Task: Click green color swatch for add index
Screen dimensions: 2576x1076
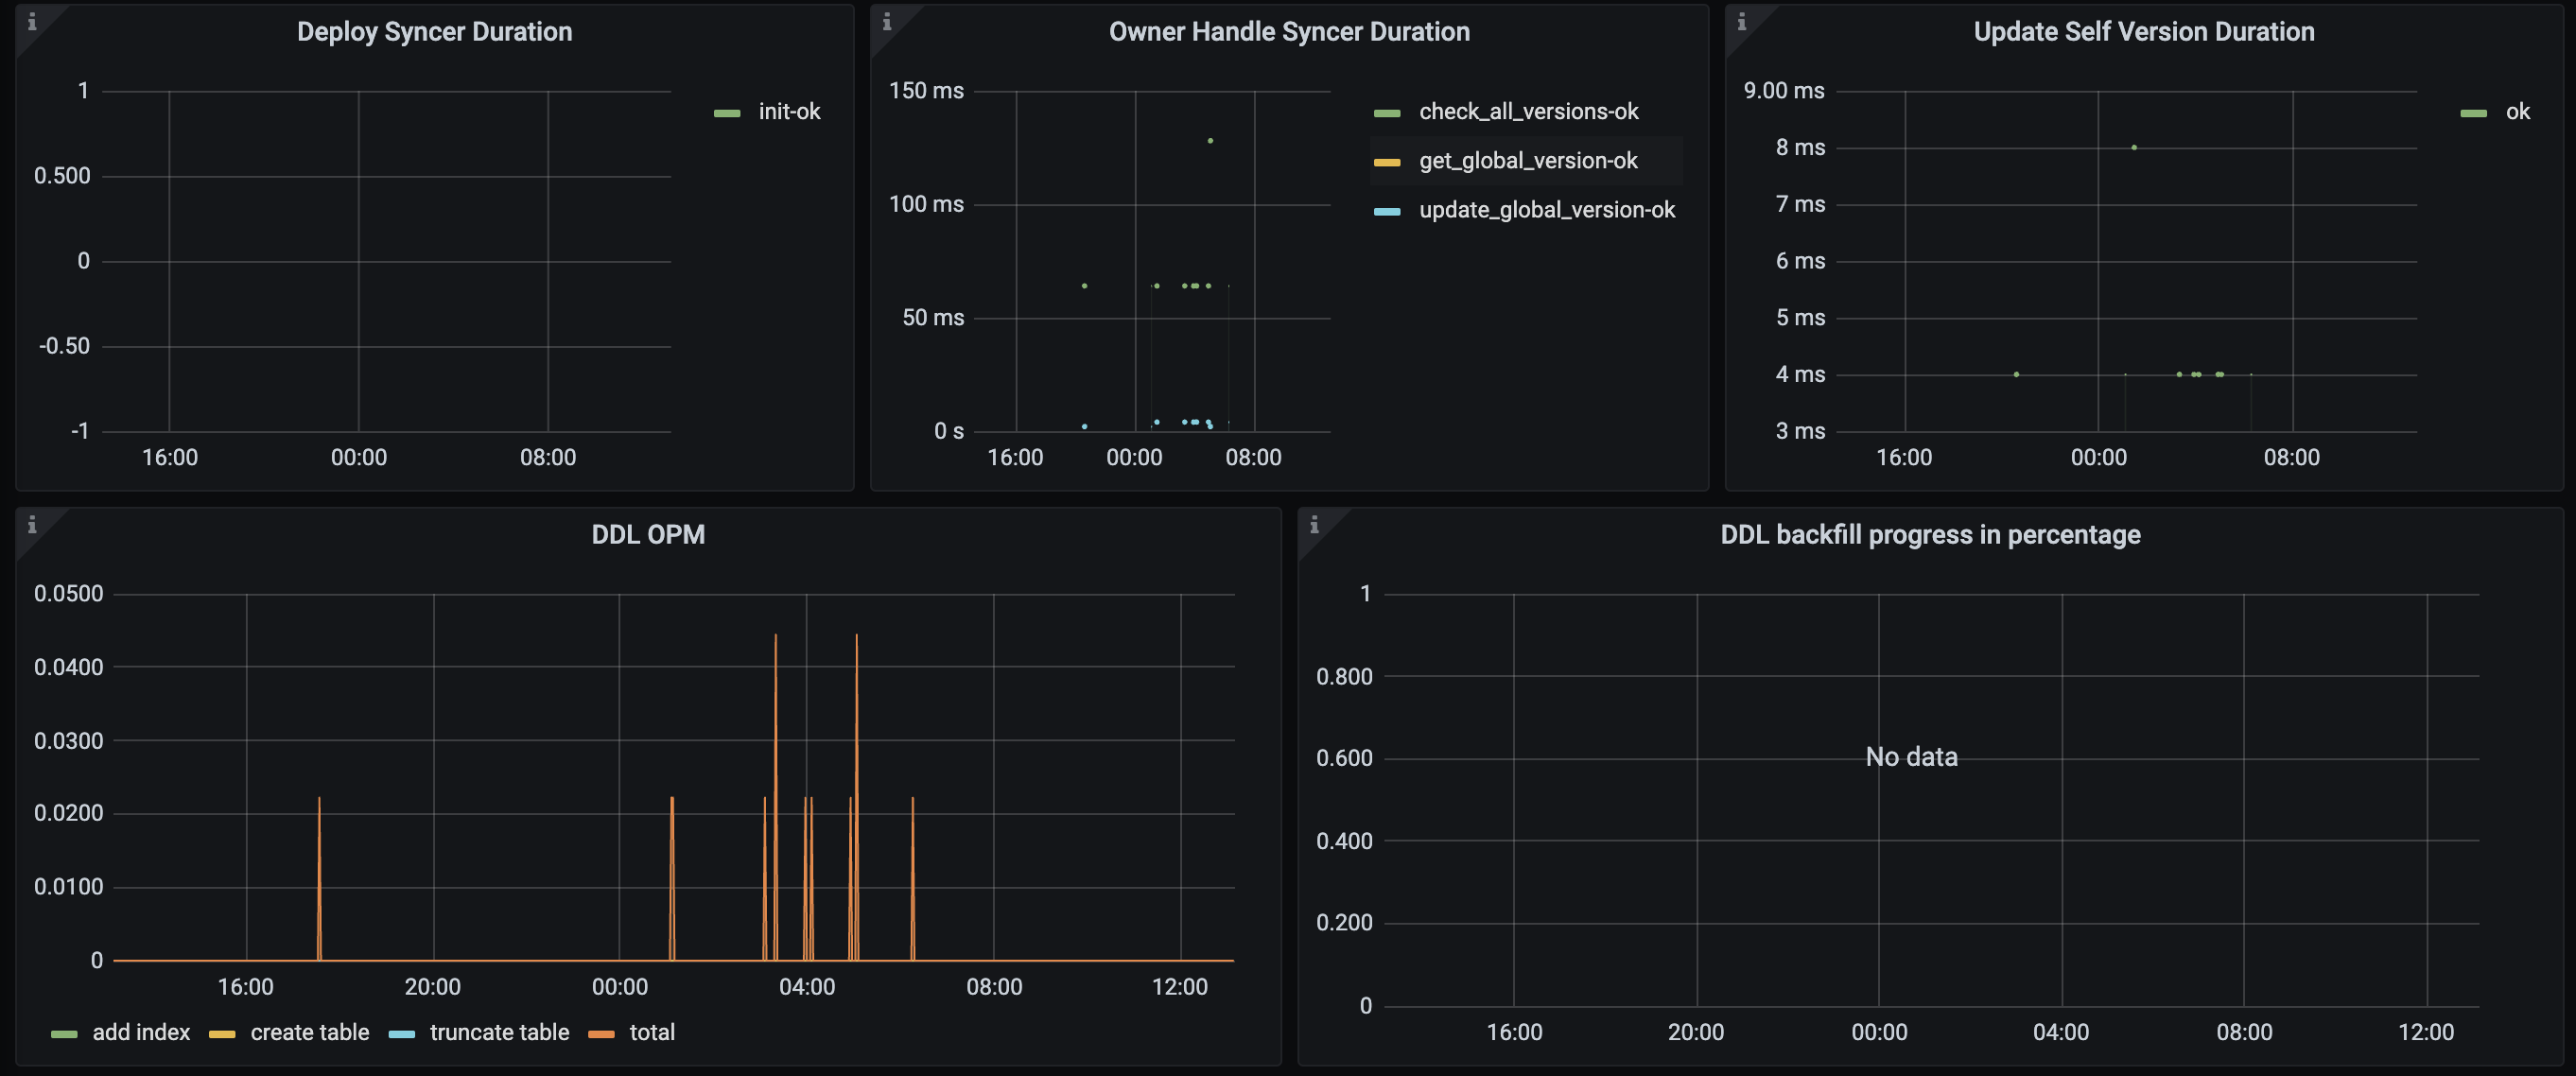Action: click(64, 1034)
